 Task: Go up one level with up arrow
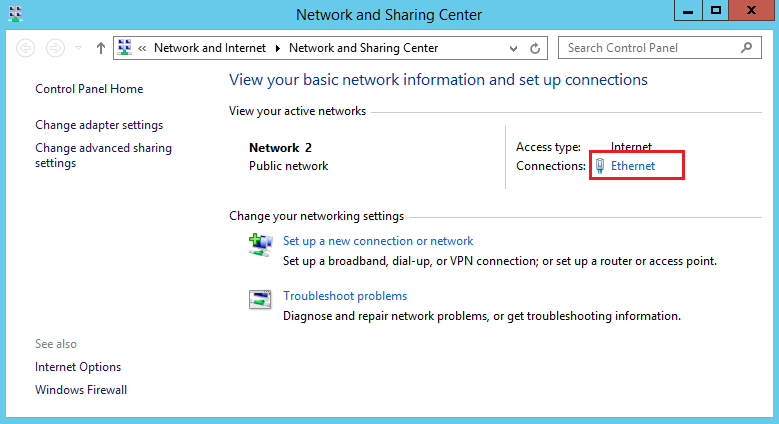click(101, 48)
